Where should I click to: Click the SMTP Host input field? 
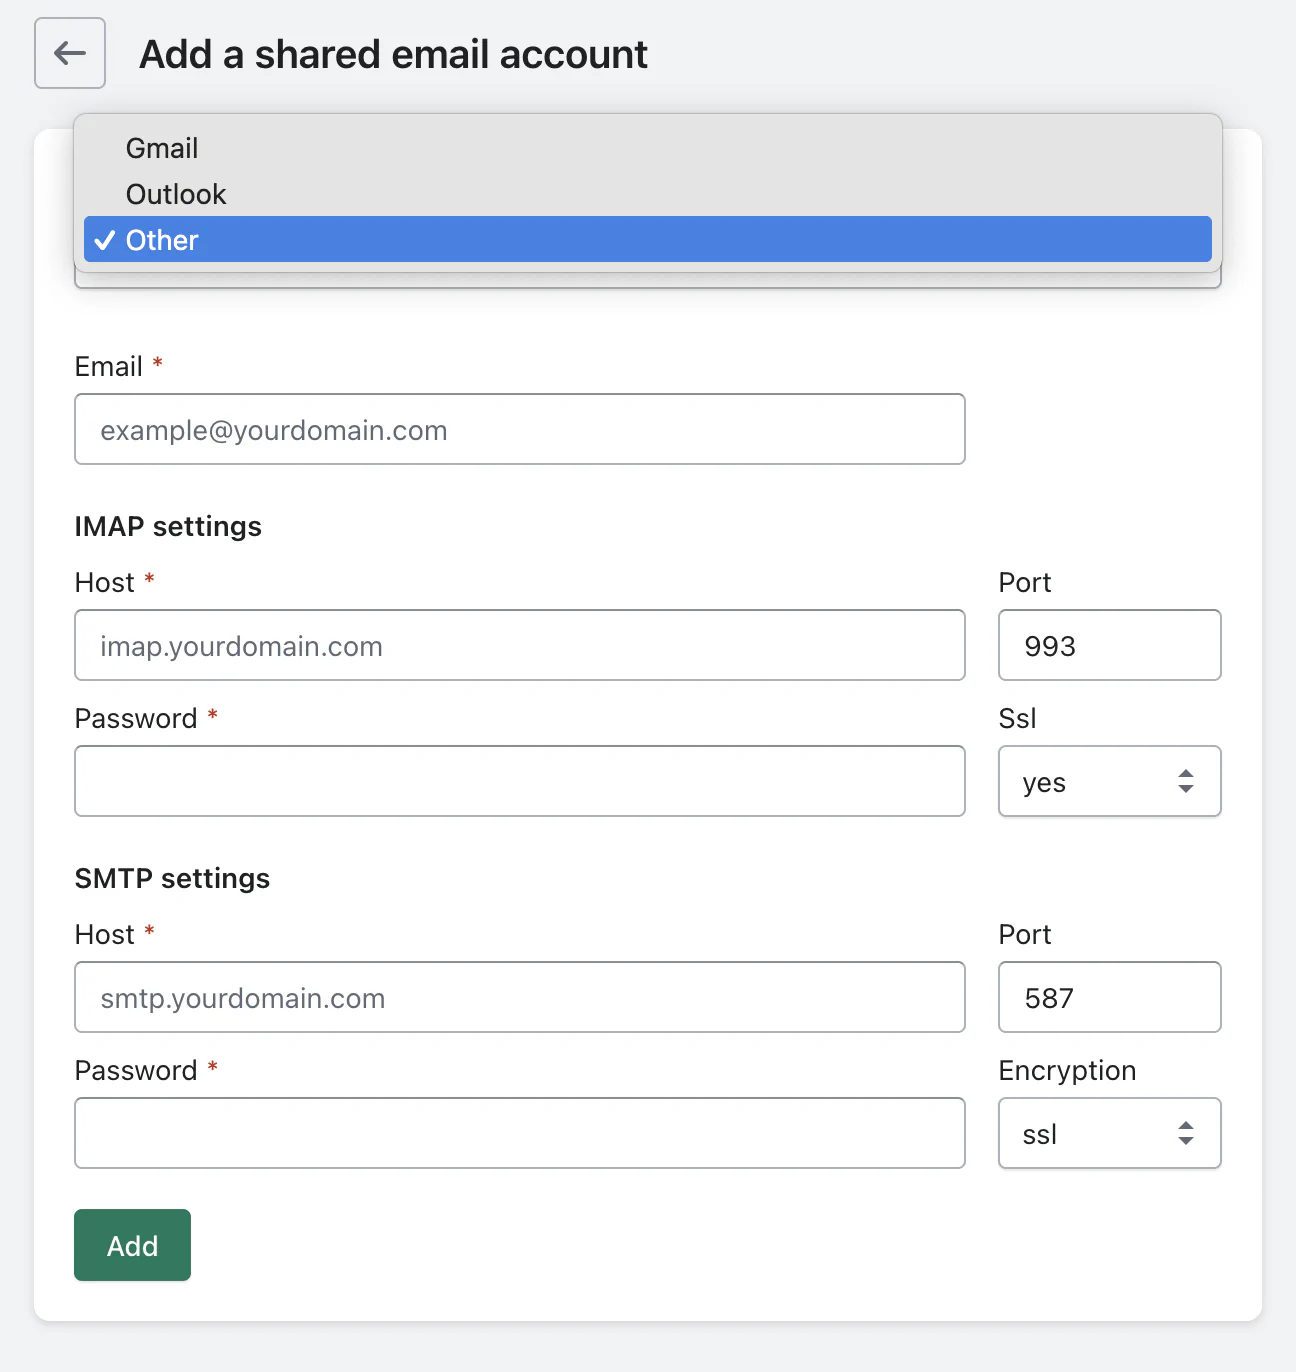(x=520, y=997)
